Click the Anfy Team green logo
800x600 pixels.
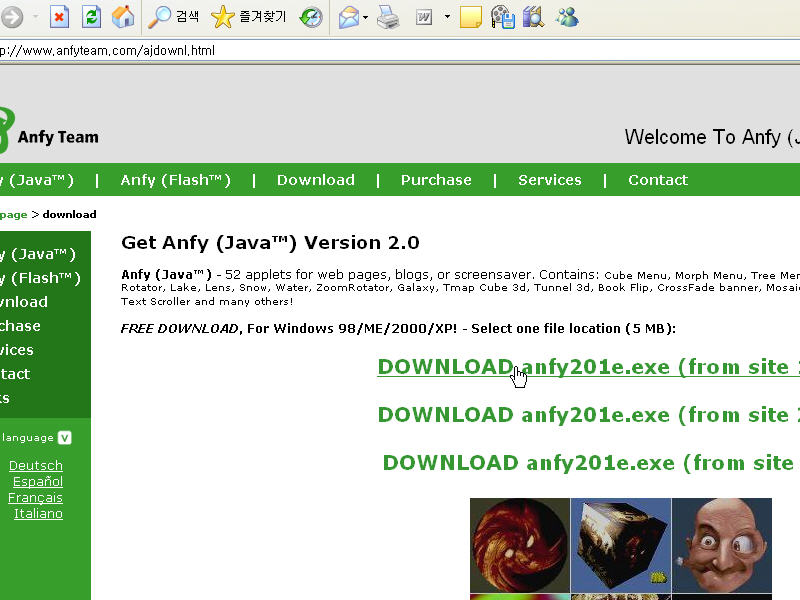(7, 131)
